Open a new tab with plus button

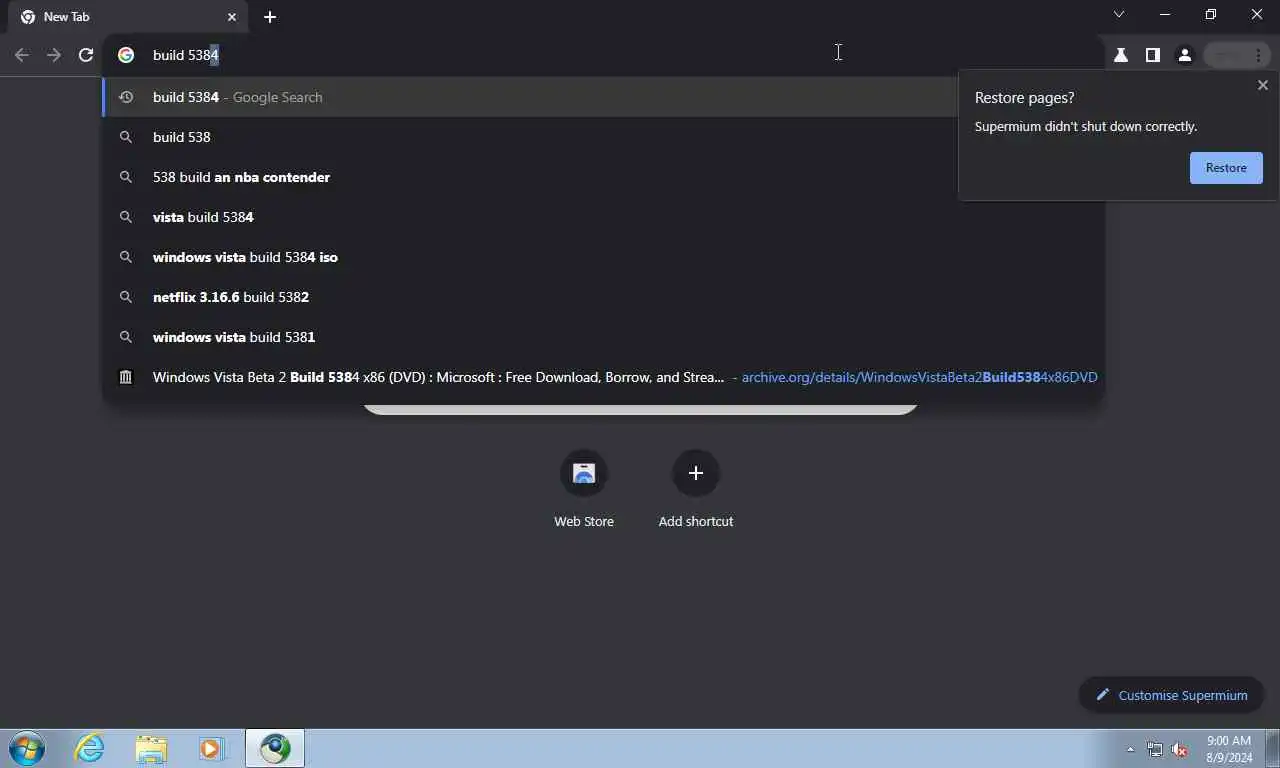coord(270,17)
